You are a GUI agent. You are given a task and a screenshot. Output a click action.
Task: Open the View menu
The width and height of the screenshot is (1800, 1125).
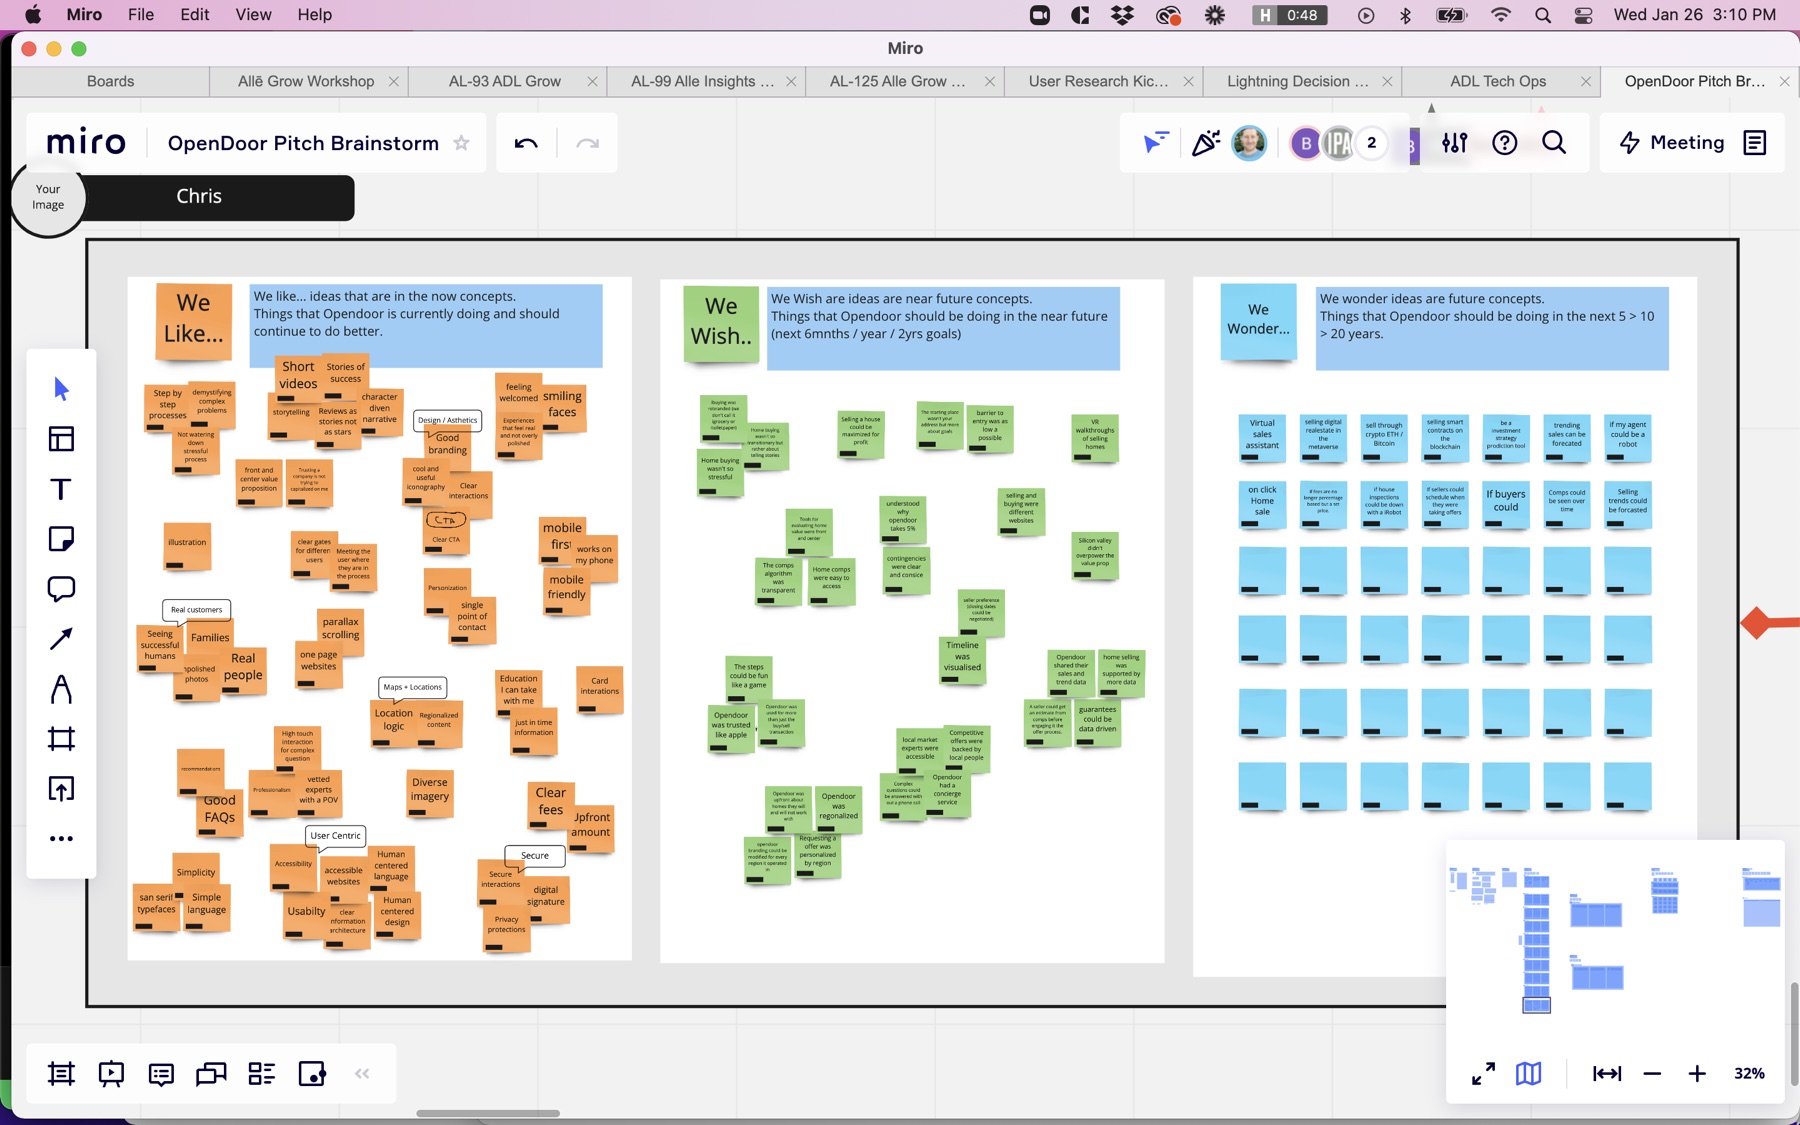click(x=253, y=14)
